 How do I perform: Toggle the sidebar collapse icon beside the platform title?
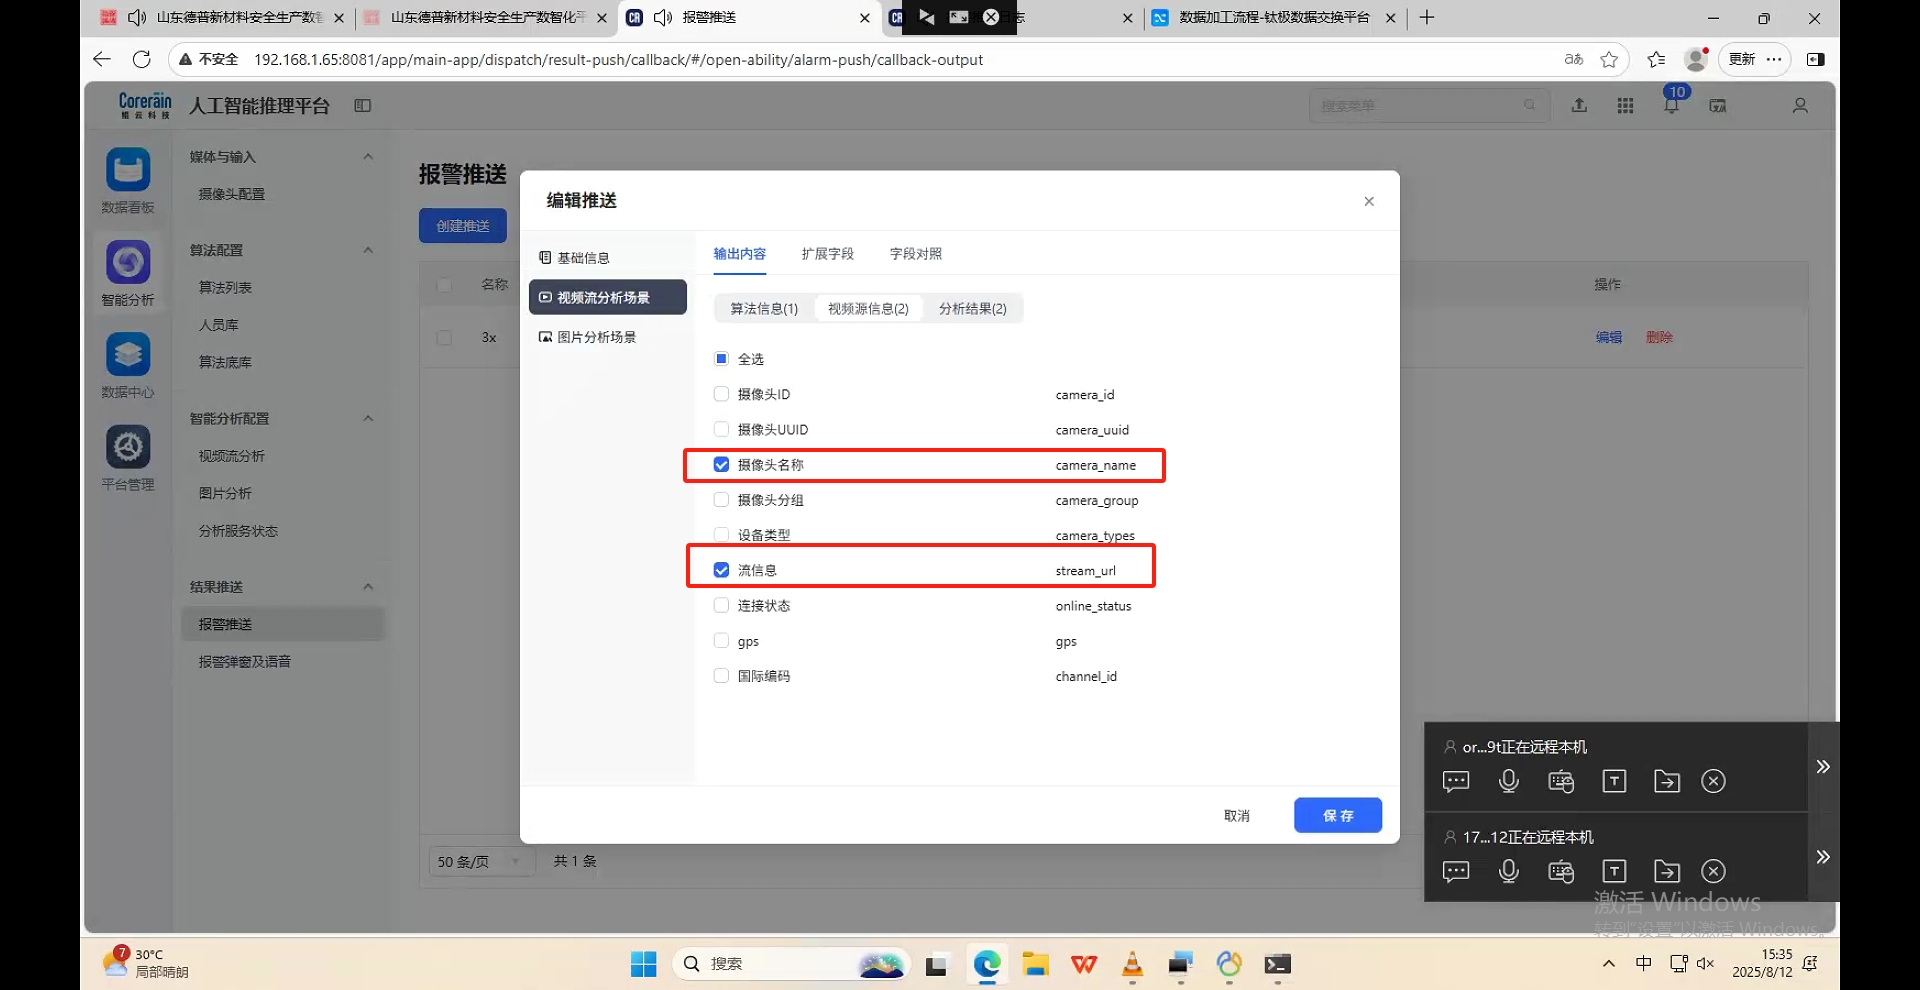point(363,106)
